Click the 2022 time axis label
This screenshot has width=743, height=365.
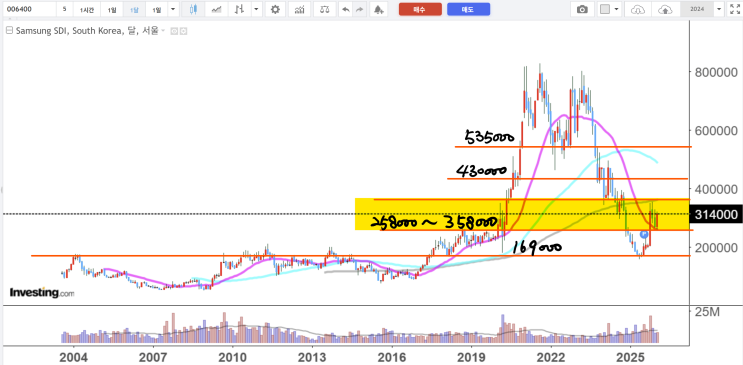(x=551, y=356)
